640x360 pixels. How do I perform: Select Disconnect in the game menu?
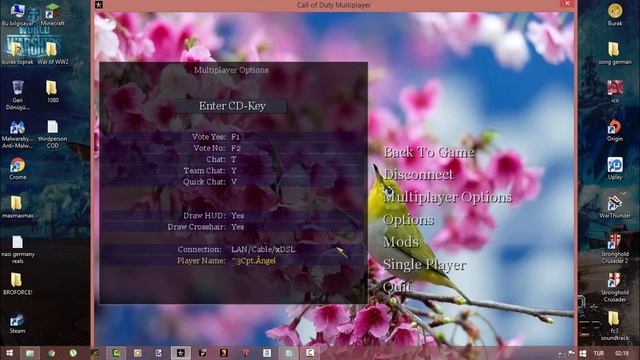click(418, 175)
